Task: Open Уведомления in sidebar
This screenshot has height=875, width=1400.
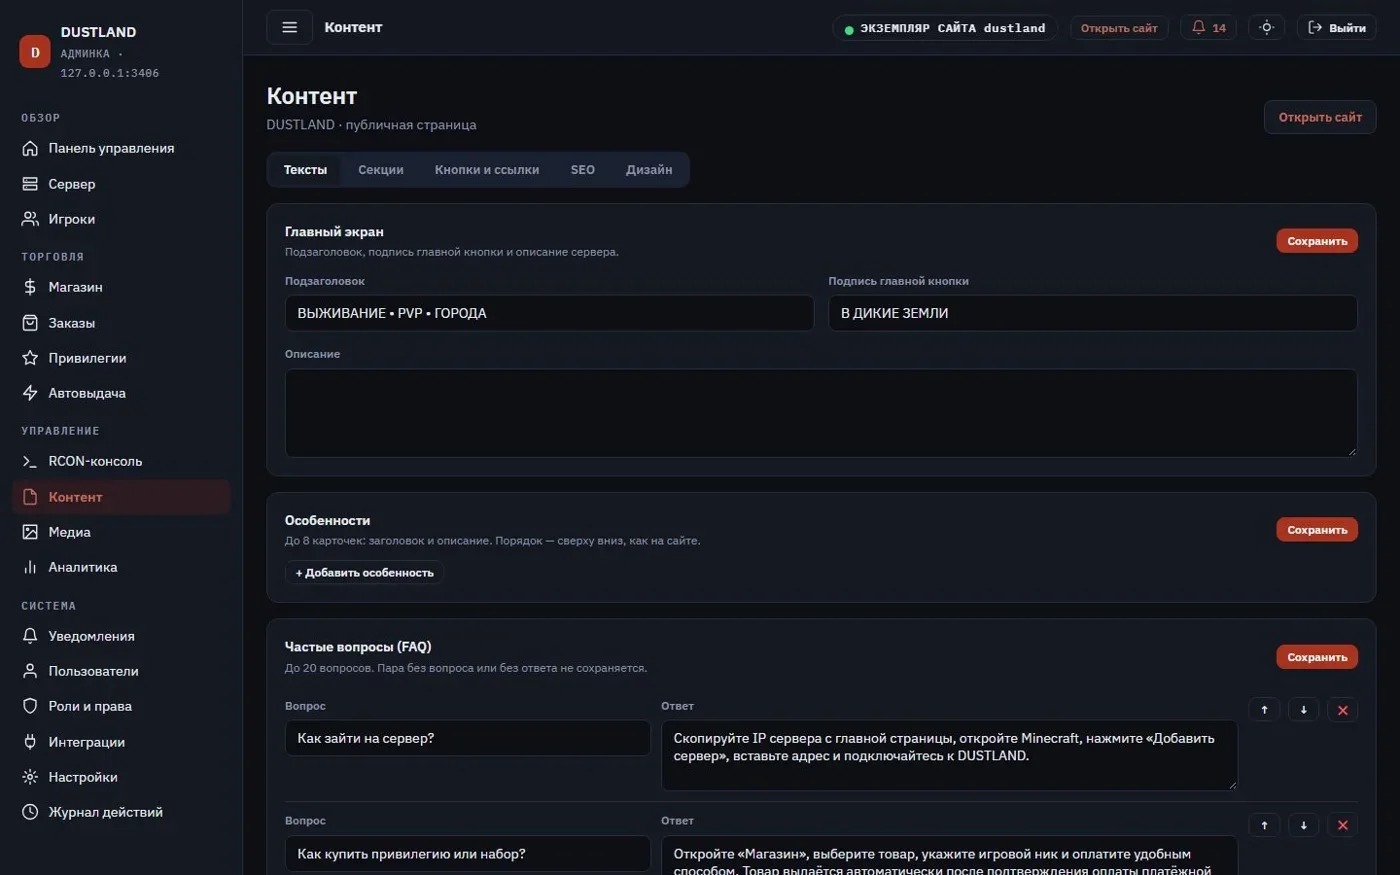Action: (121, 636)
